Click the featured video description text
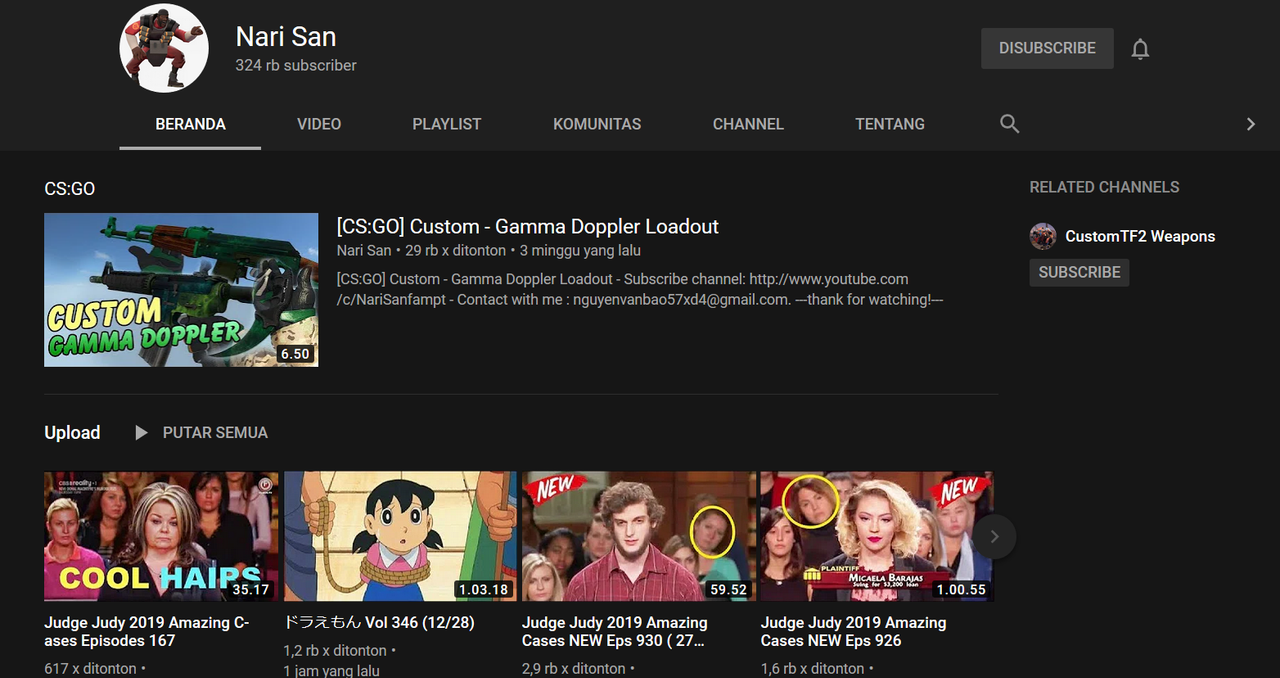 click(641, 289)
